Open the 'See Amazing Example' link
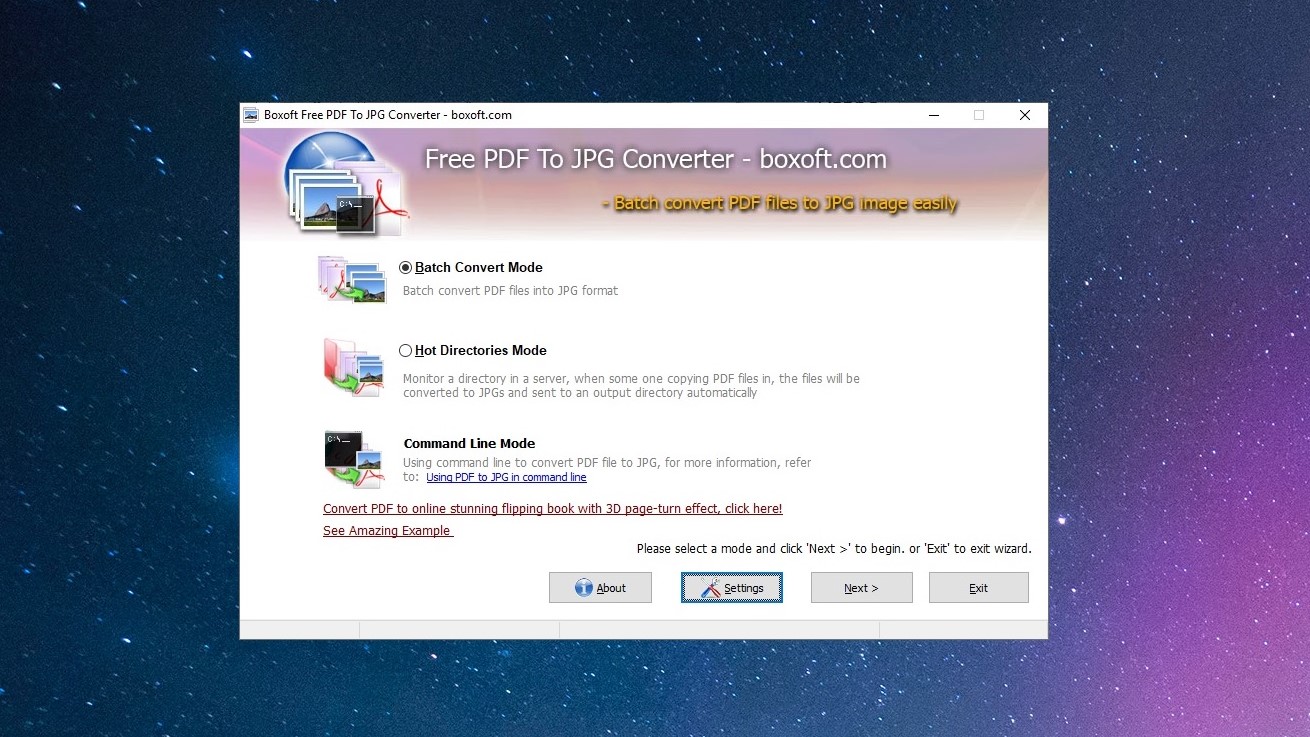1310x737 pixels. [x=388, y=531]
